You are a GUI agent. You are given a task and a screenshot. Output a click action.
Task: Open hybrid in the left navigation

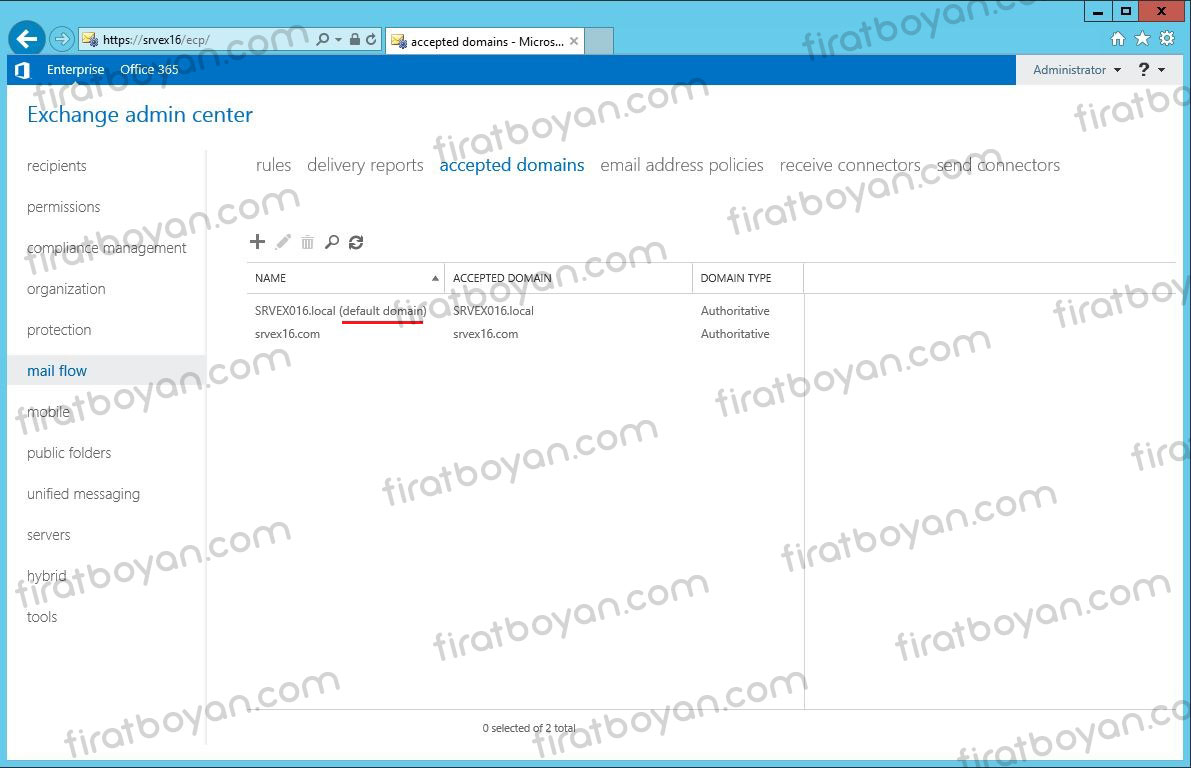(46, 576)
